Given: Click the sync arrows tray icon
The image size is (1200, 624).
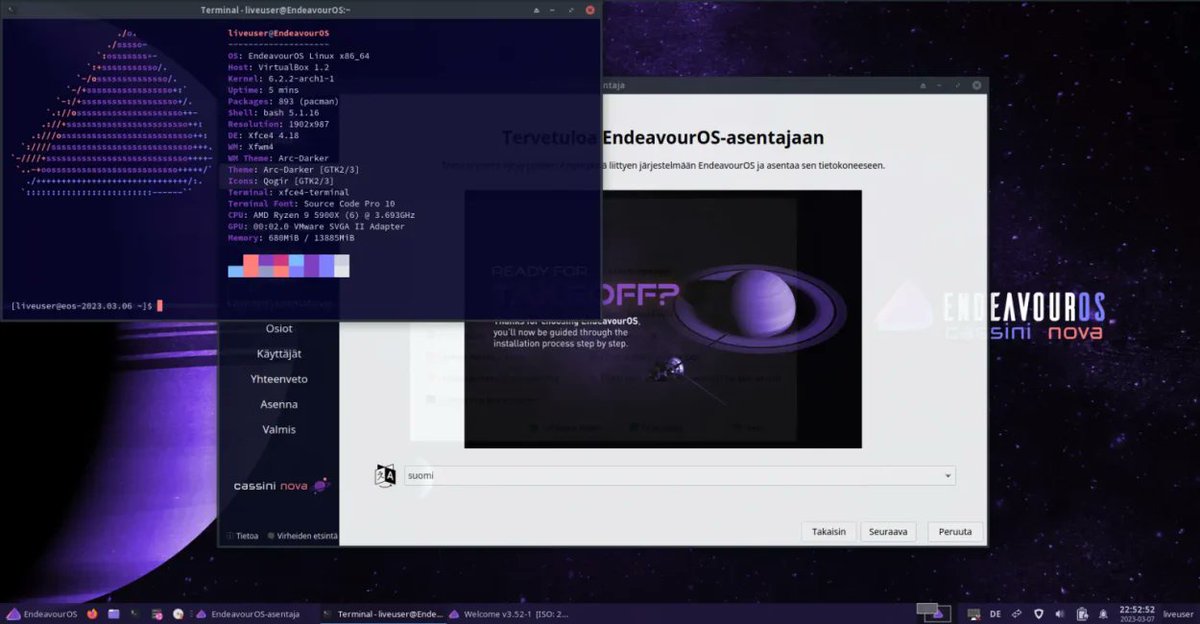Looking at the screenshot, I should coord(1016,614).
